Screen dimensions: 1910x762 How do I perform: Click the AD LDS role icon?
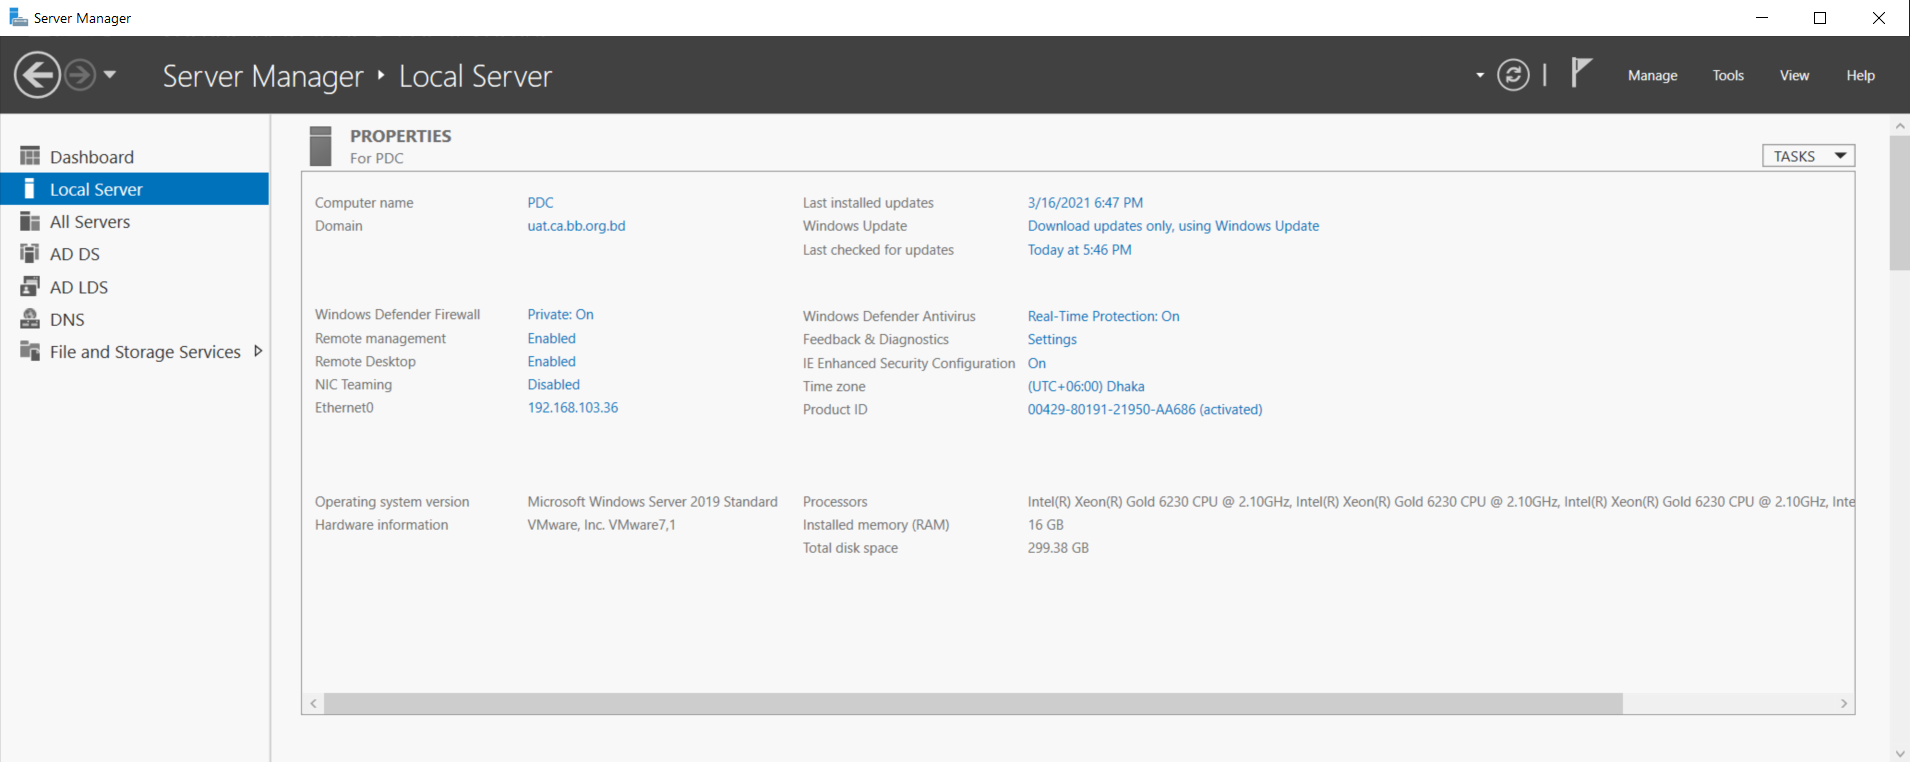tap(30, 286)
